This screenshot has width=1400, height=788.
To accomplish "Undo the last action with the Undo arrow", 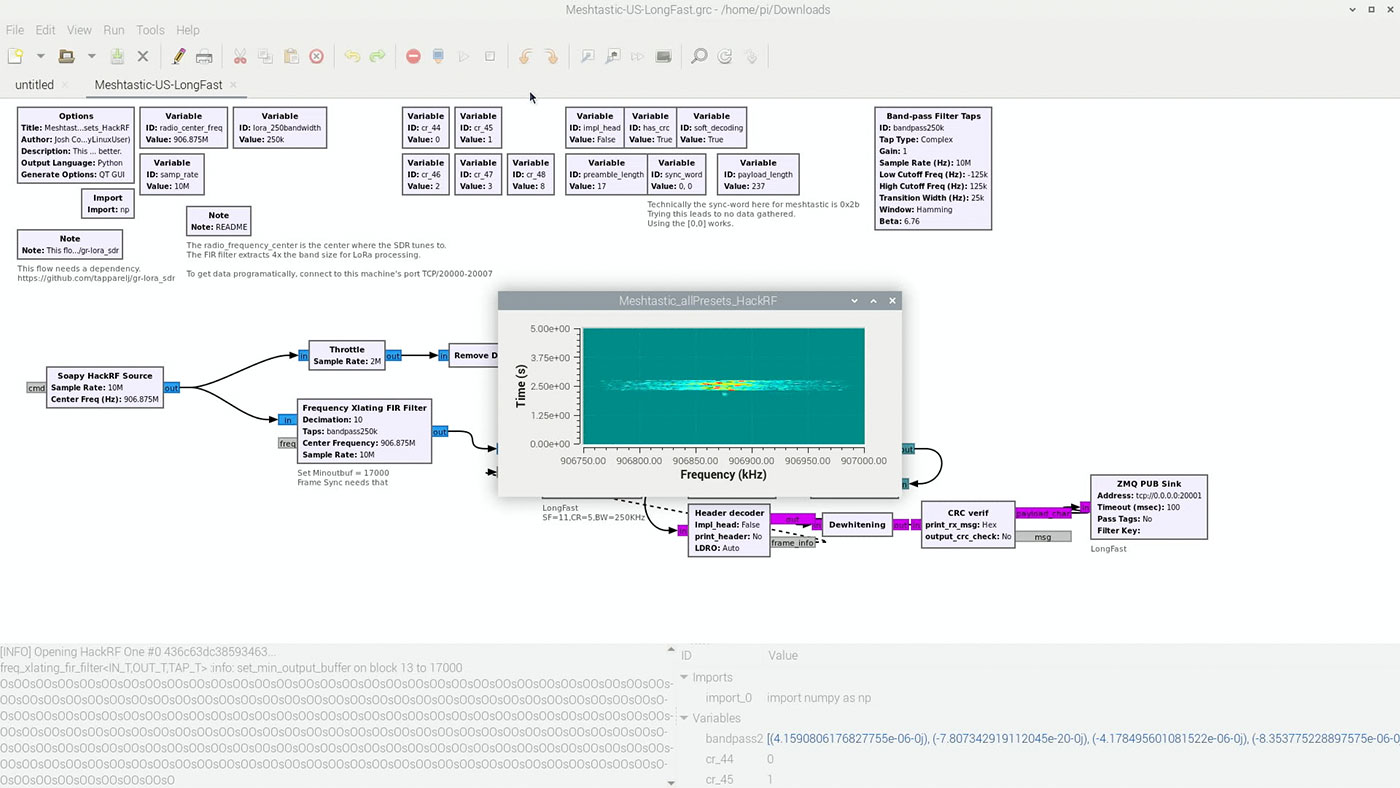I will 352,57.
